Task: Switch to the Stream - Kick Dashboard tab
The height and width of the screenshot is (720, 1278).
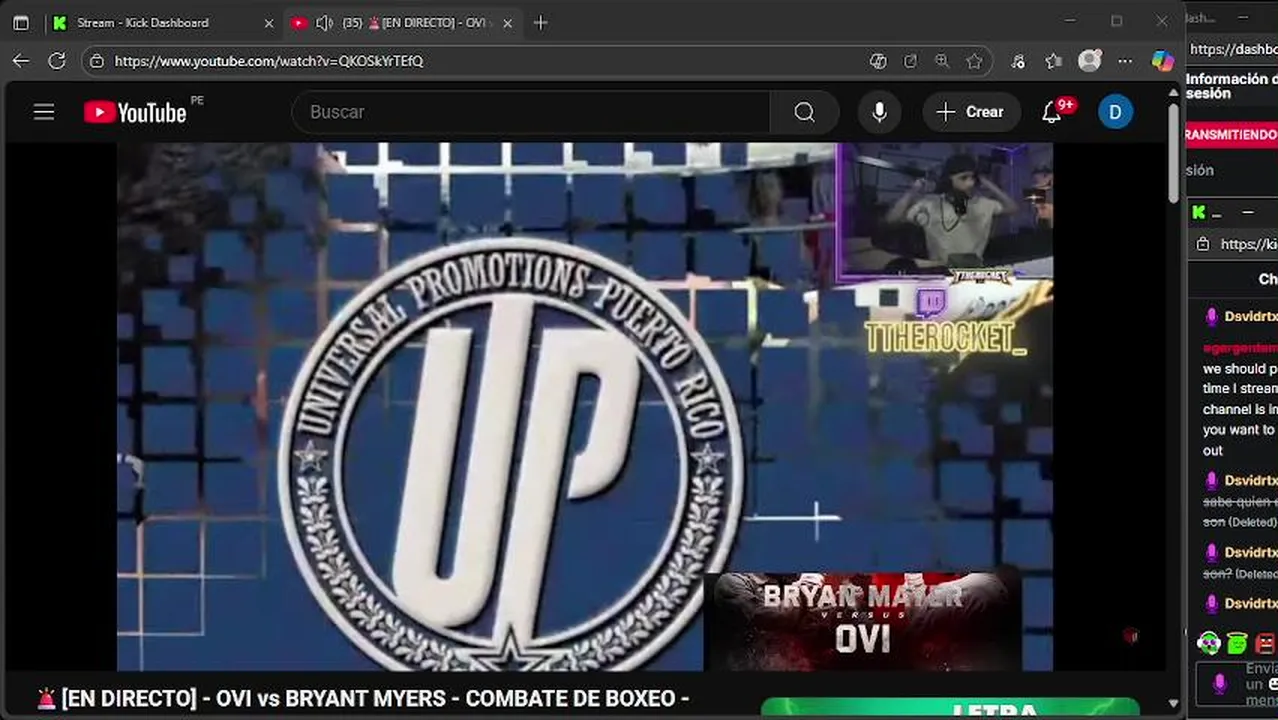Action: pyautogui.click(x=143, y=22)
